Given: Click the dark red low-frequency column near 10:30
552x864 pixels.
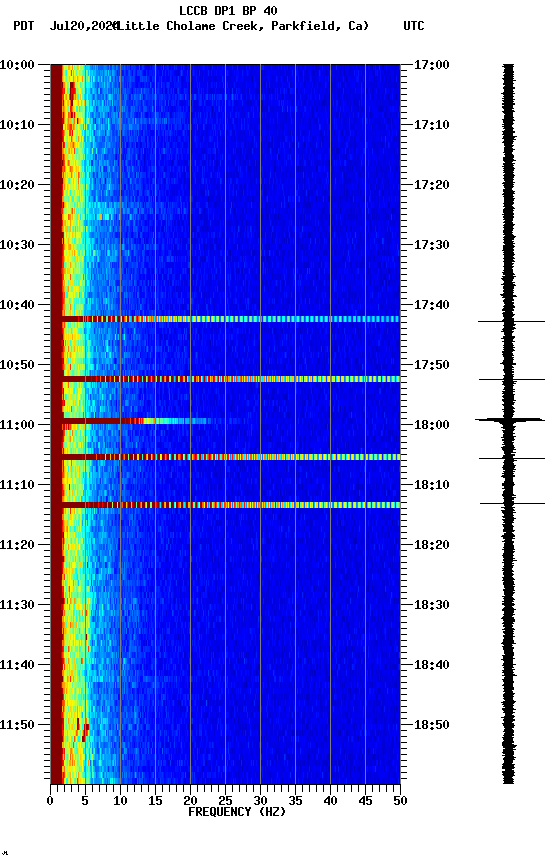Looking at the screenshot, I should pyautogui.click(x=56, y=245).
